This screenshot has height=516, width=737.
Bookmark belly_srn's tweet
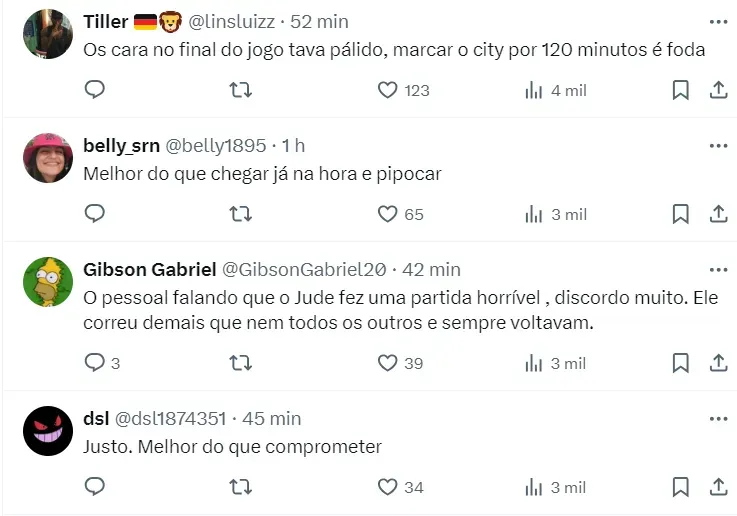pos(680,214)
